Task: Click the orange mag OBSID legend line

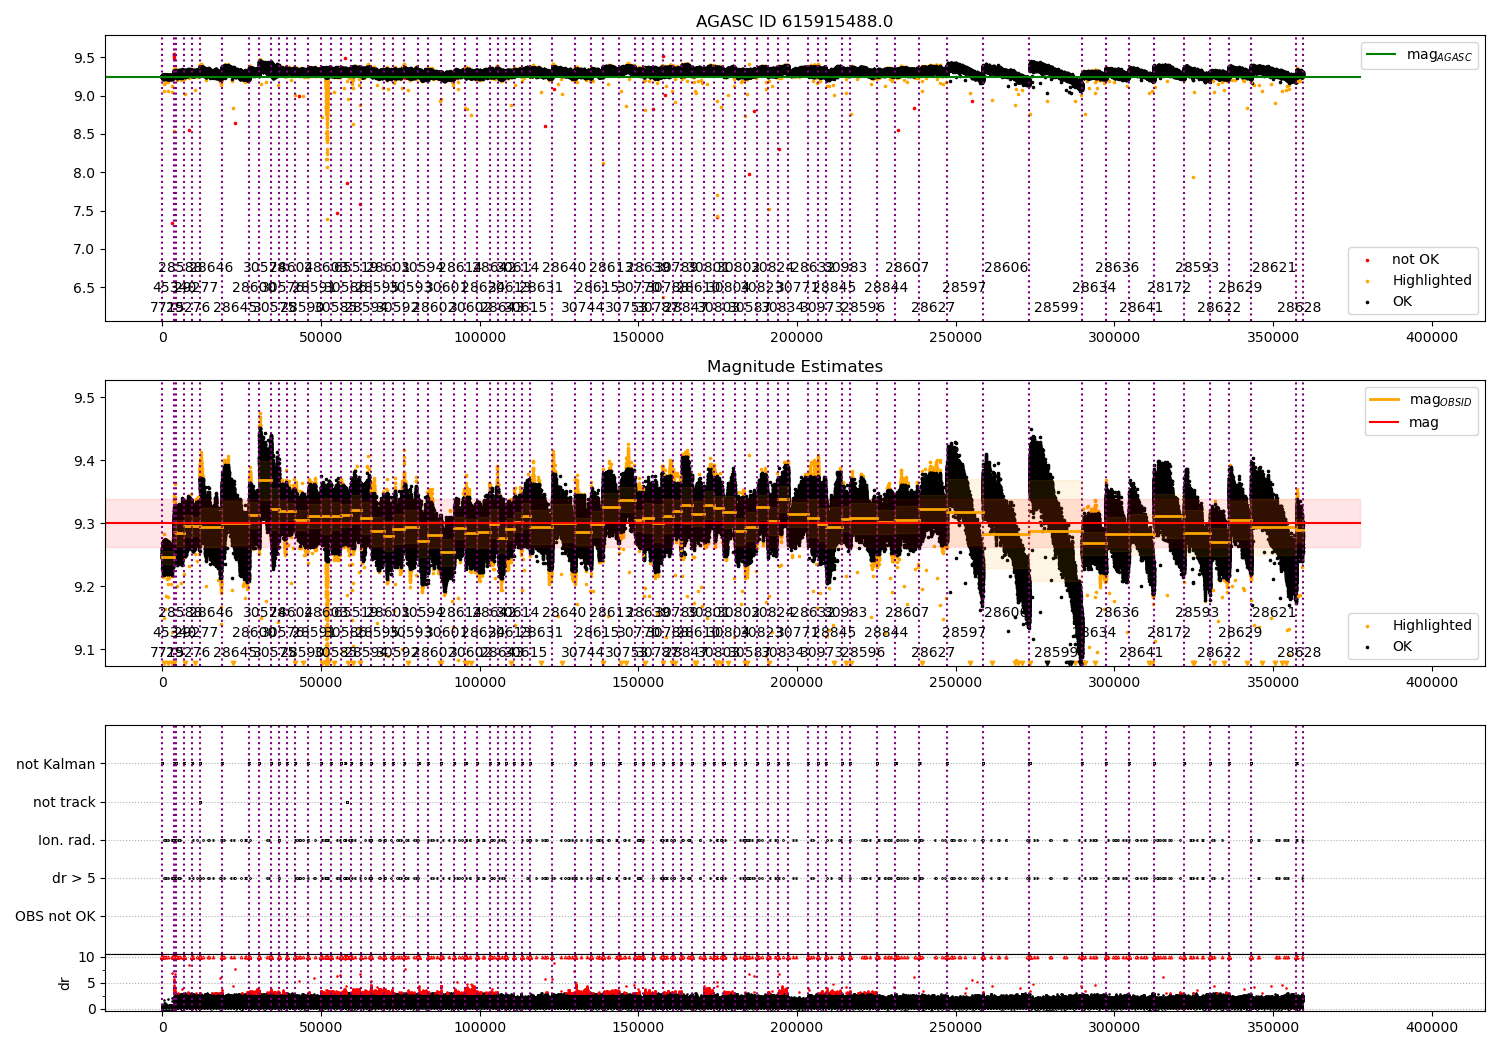Action: (1385, 400)
